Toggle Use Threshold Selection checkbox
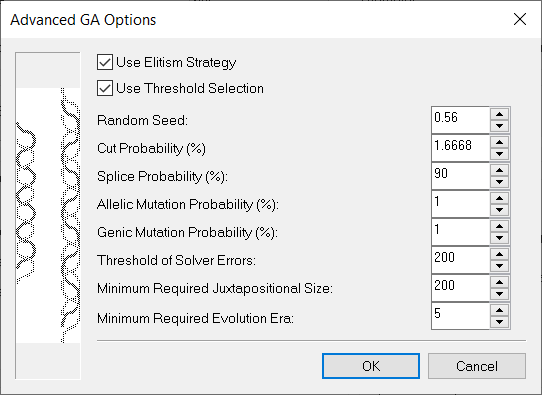This screenshot has width=542, height=395. click(x=105, y=88)
